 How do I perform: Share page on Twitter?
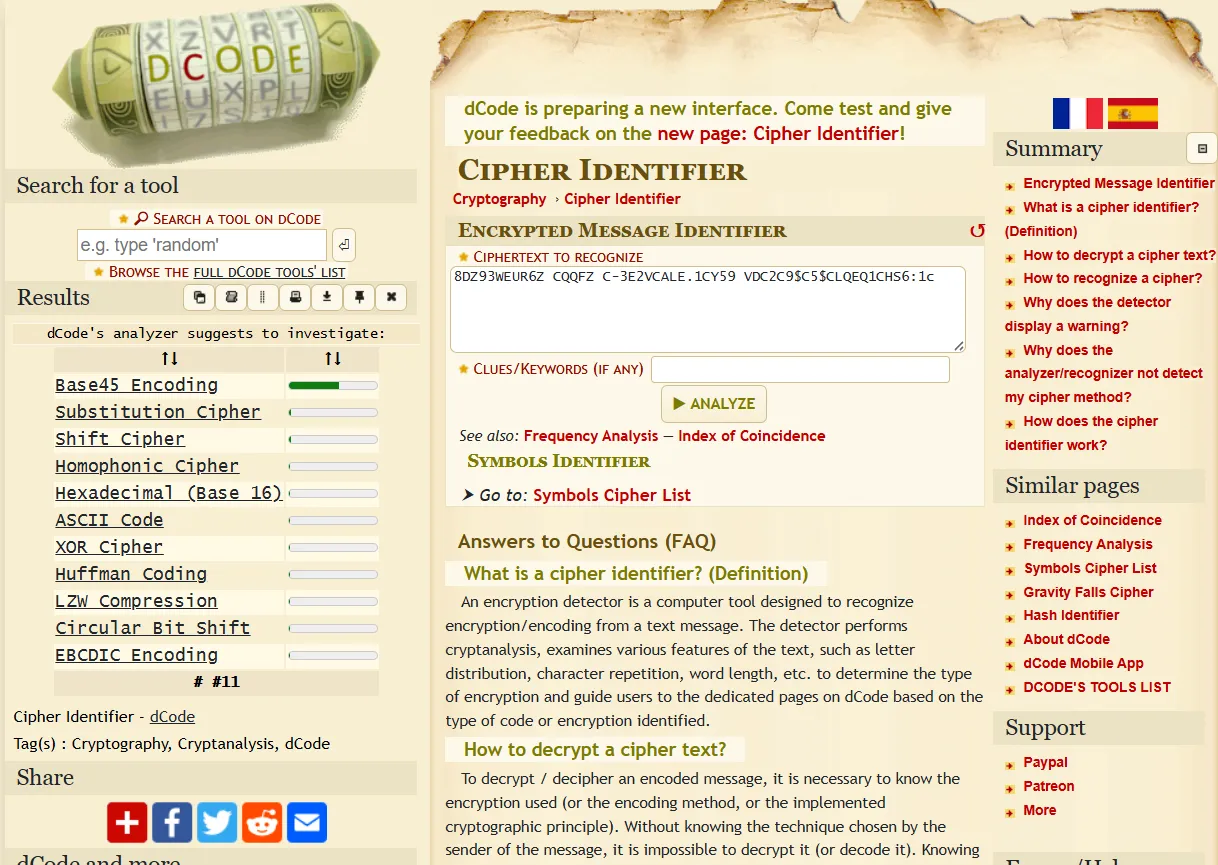click(217, 822)
